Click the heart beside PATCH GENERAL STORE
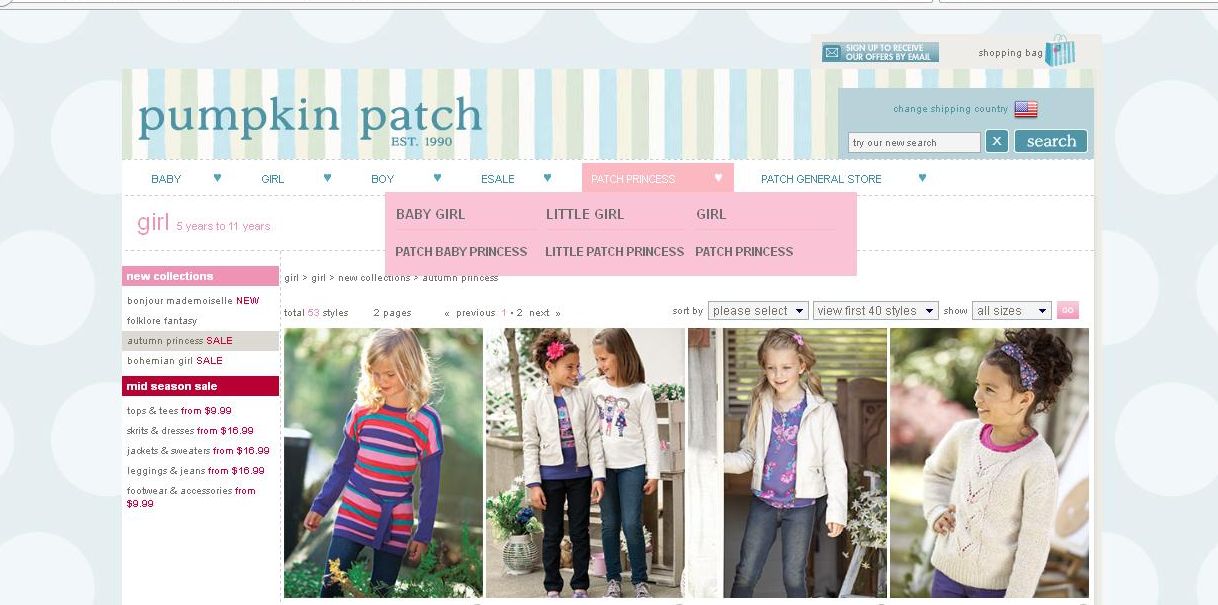This screenshot has height=605, width=1218. [922, 178]
